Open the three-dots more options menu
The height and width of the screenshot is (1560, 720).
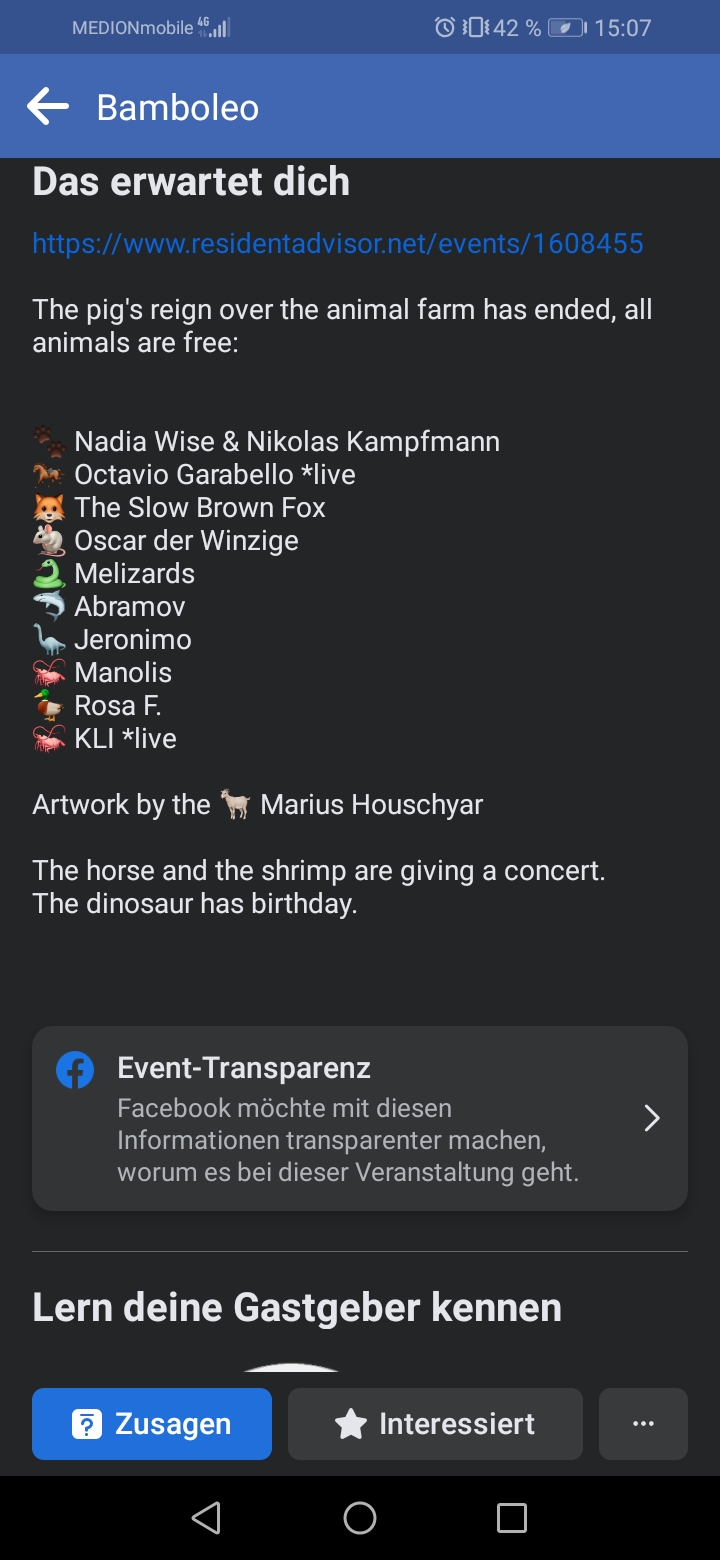(643, 1424)
